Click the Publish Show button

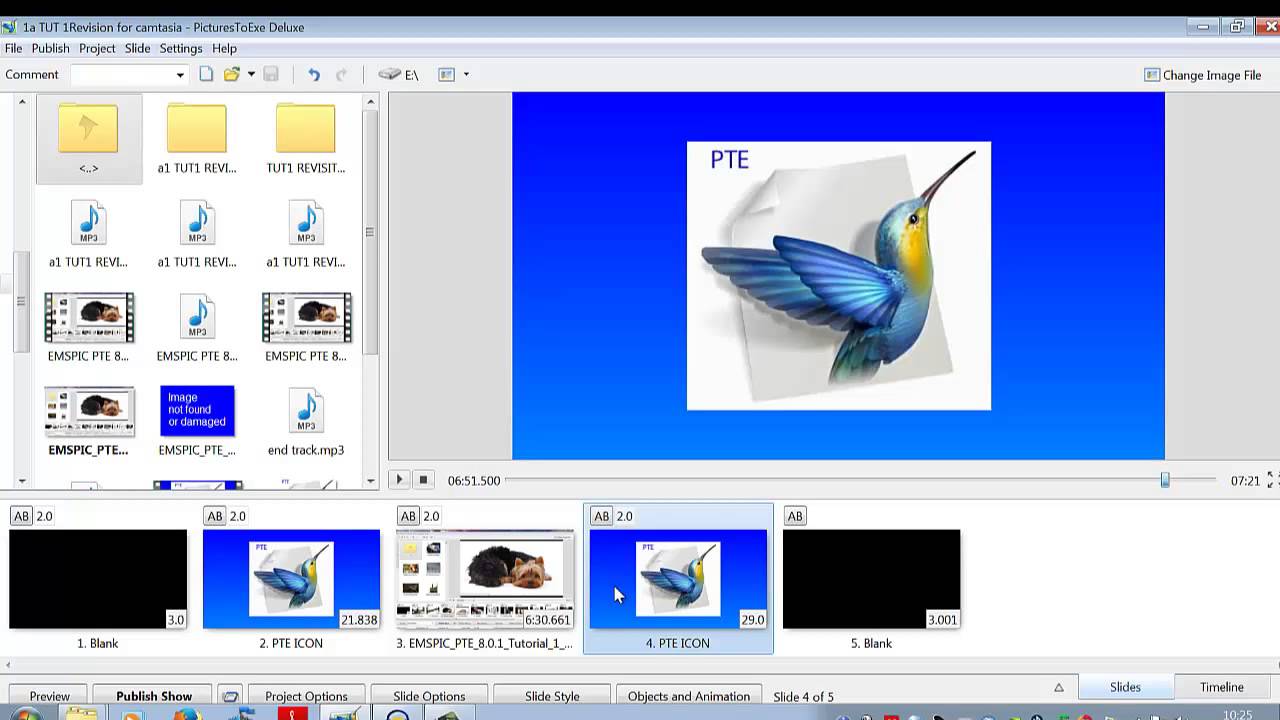[154, 696]
